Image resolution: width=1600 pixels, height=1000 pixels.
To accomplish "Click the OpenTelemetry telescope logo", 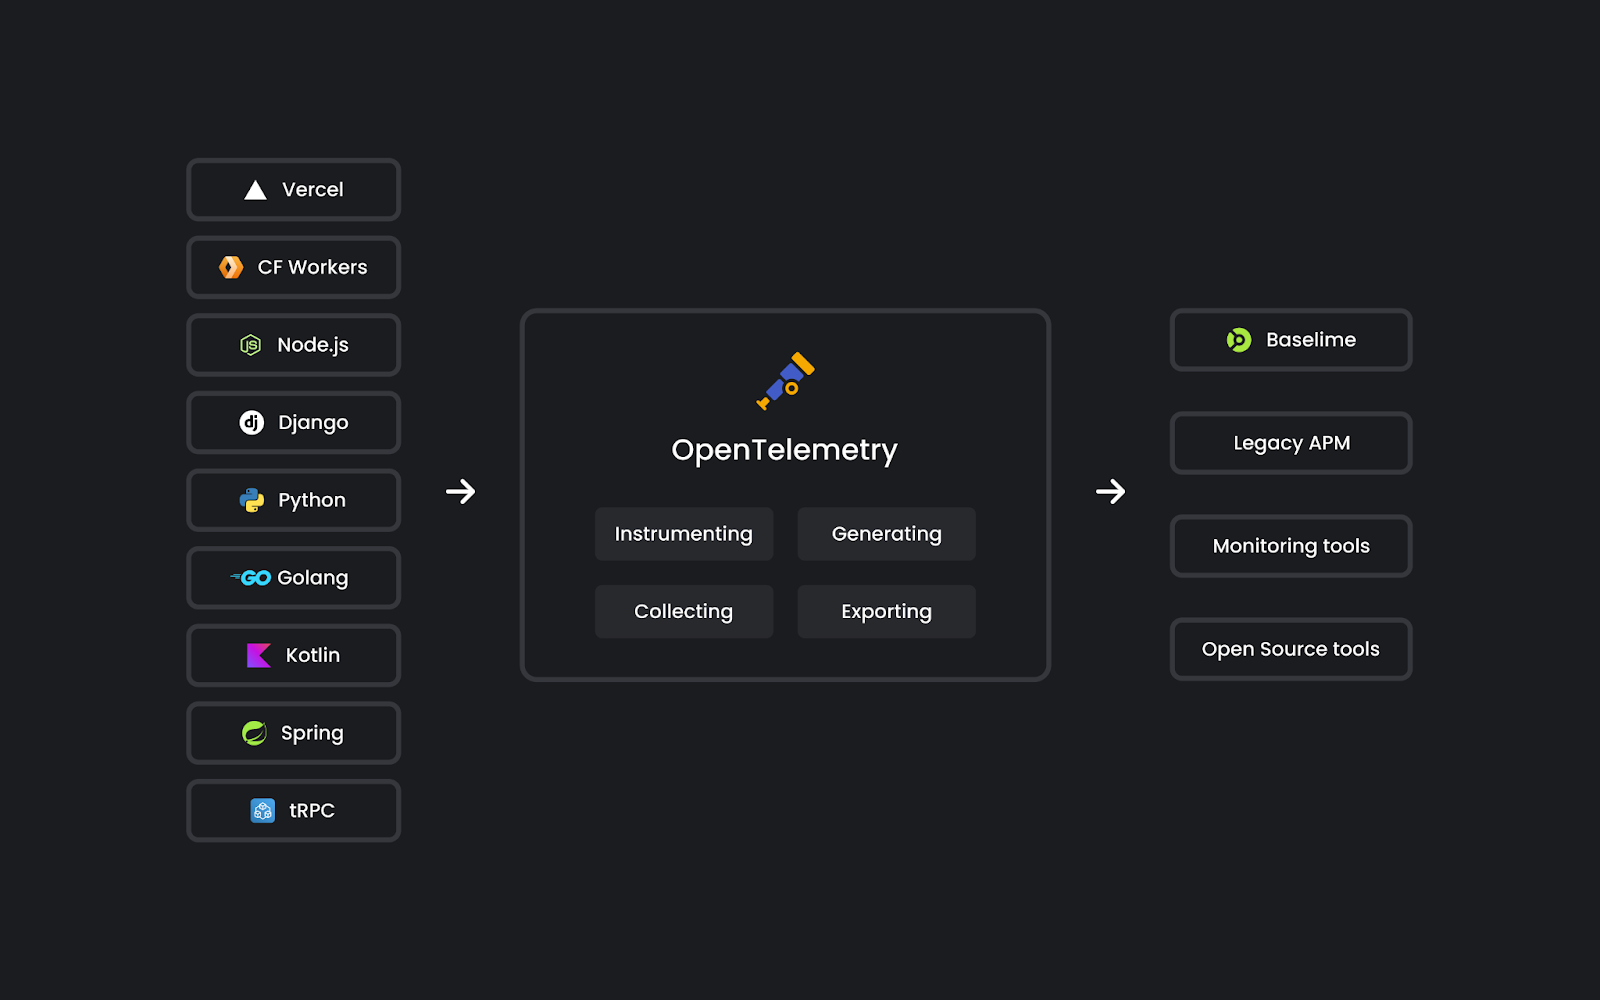I will (x=785, y=381).
